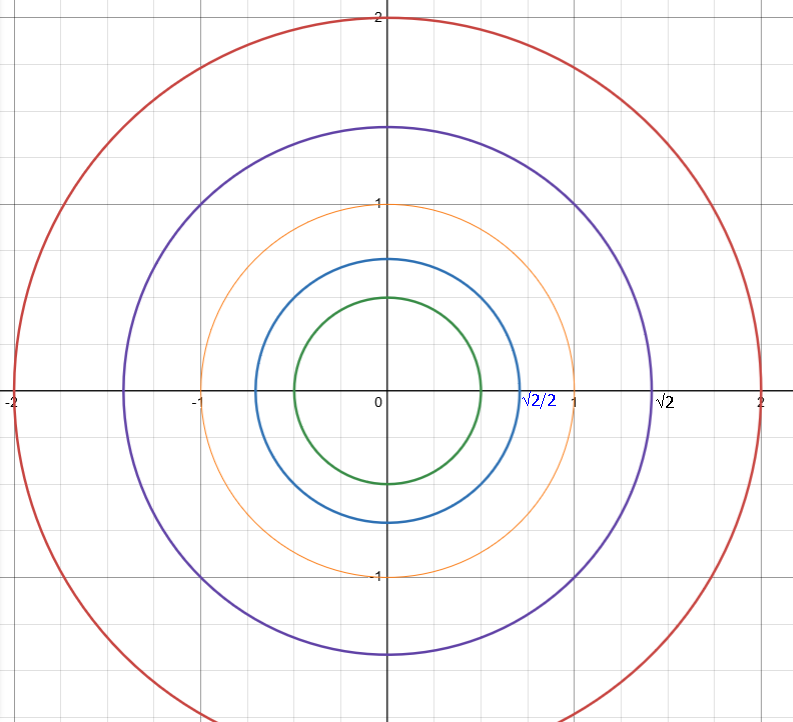Select the green circle's top point on y-axis
The height and width of the screenshot is (722, 793).
387,297
